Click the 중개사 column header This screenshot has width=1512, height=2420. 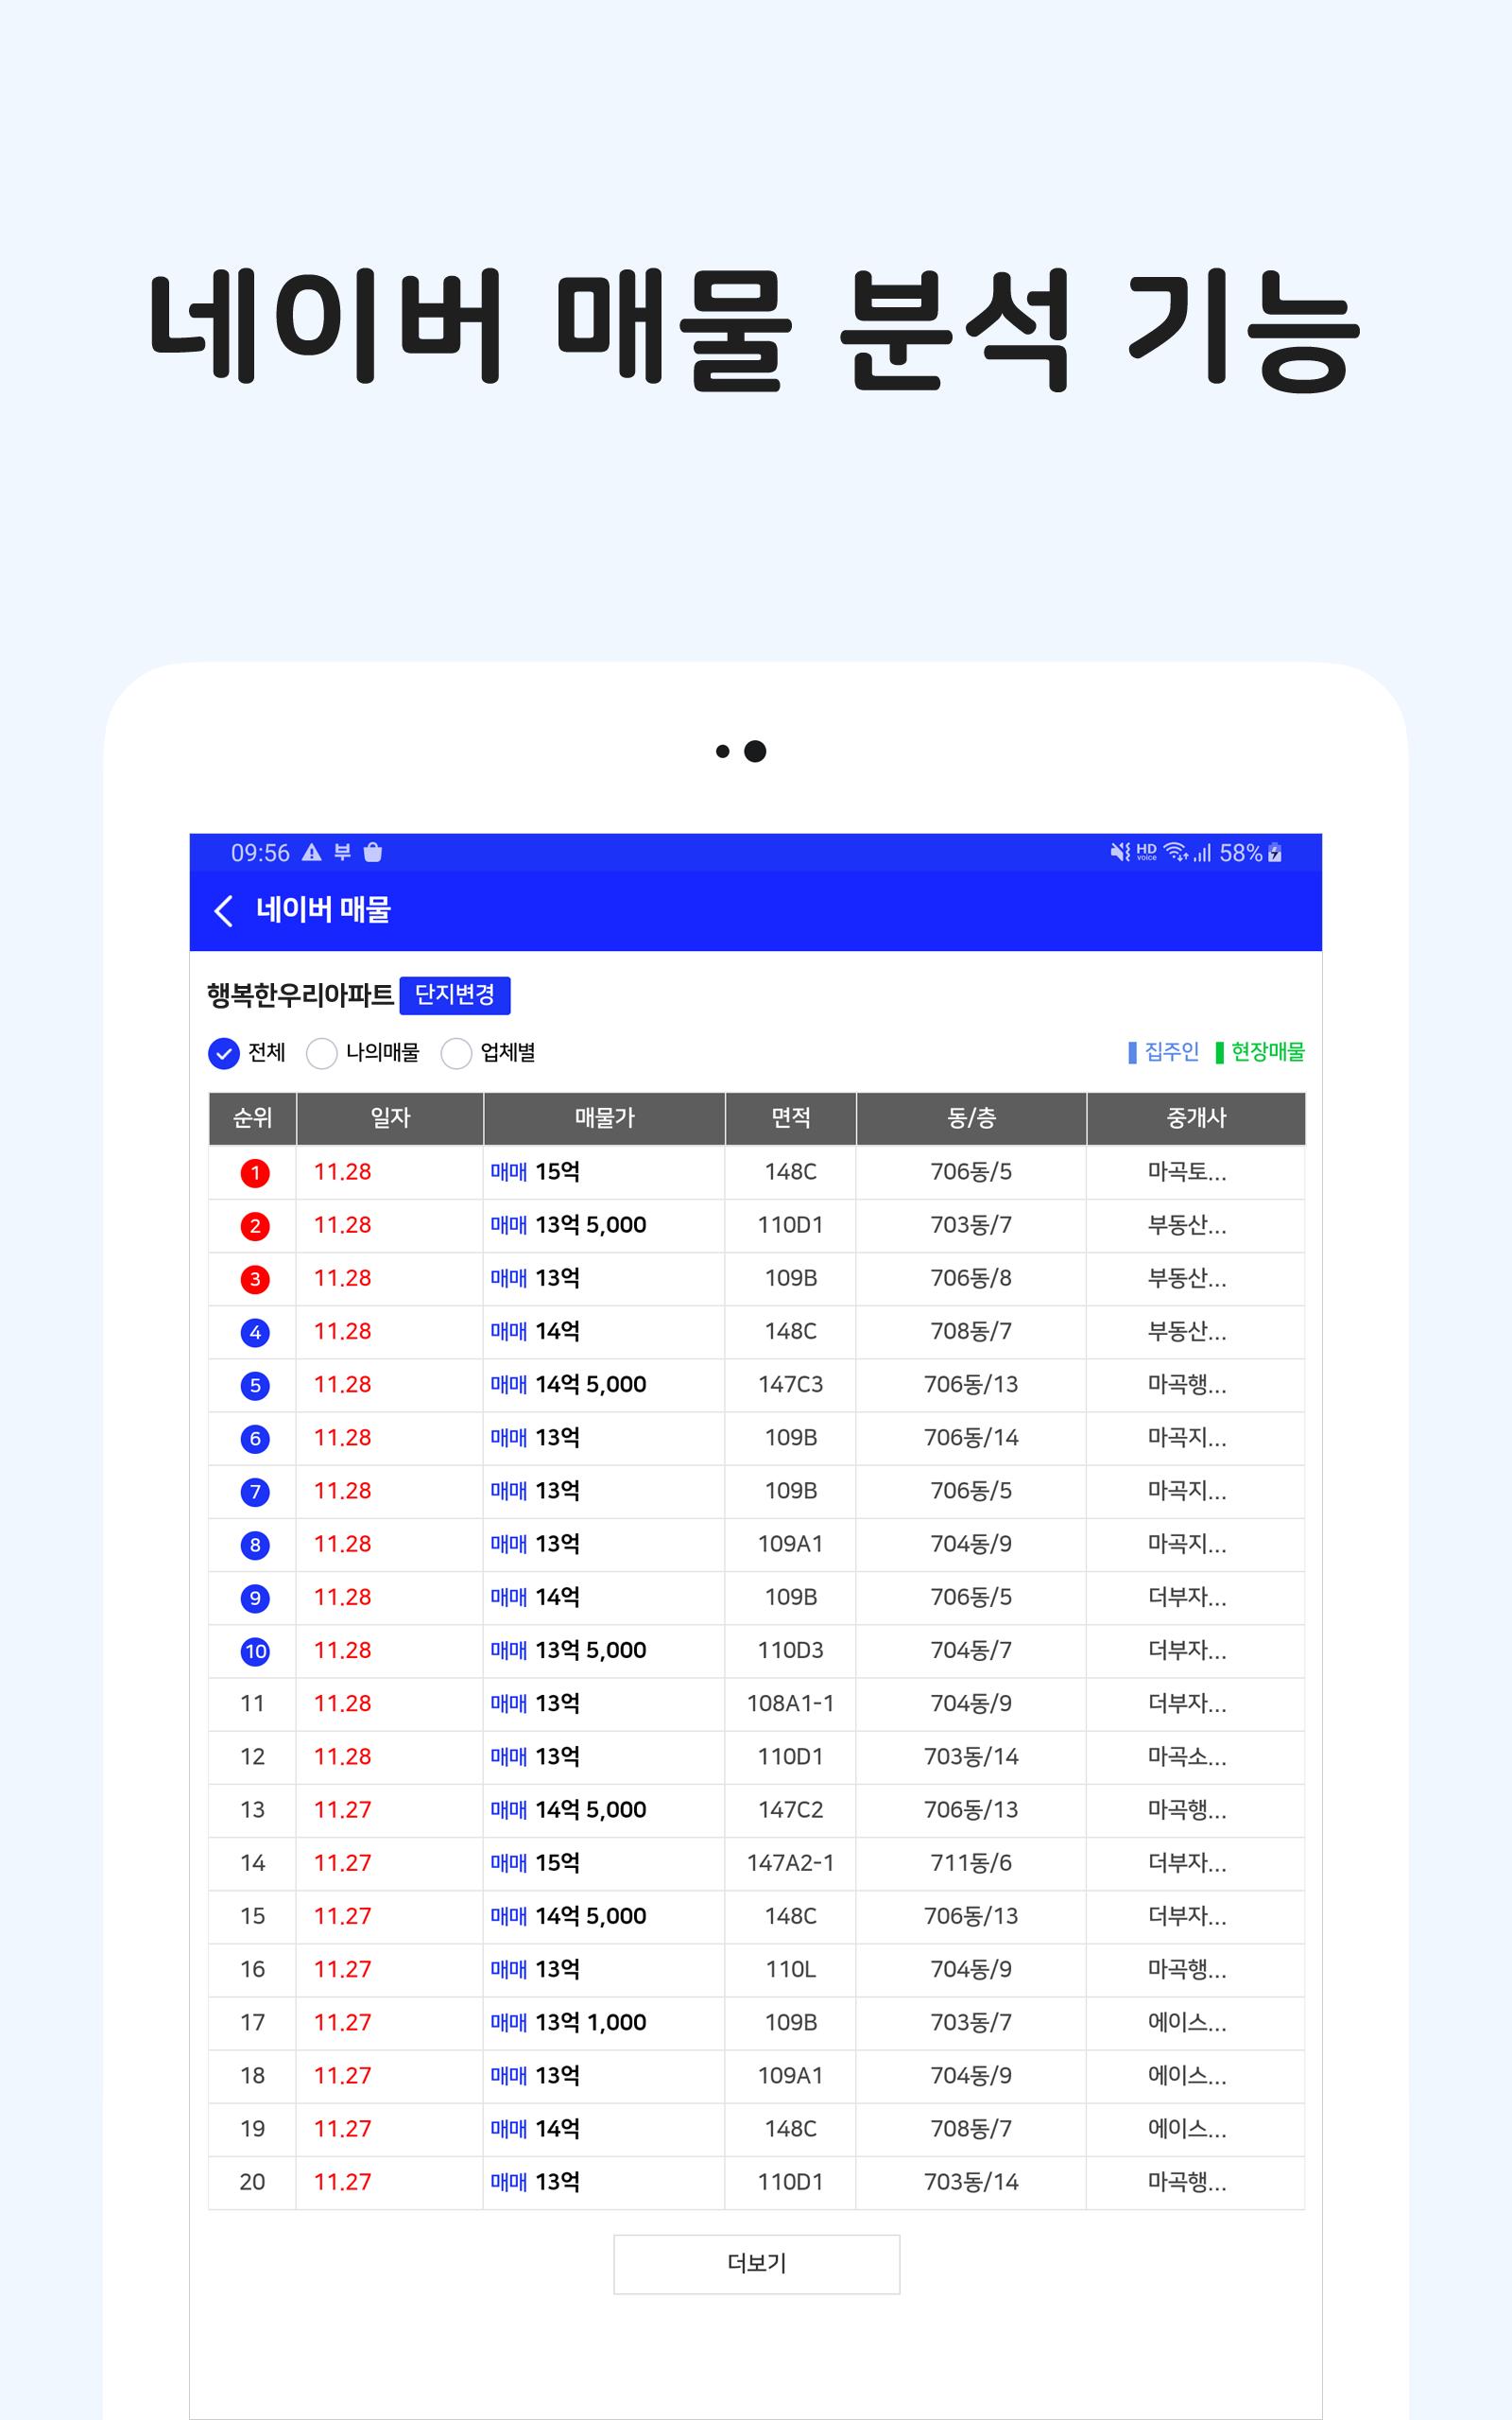coord(1196,1118)
